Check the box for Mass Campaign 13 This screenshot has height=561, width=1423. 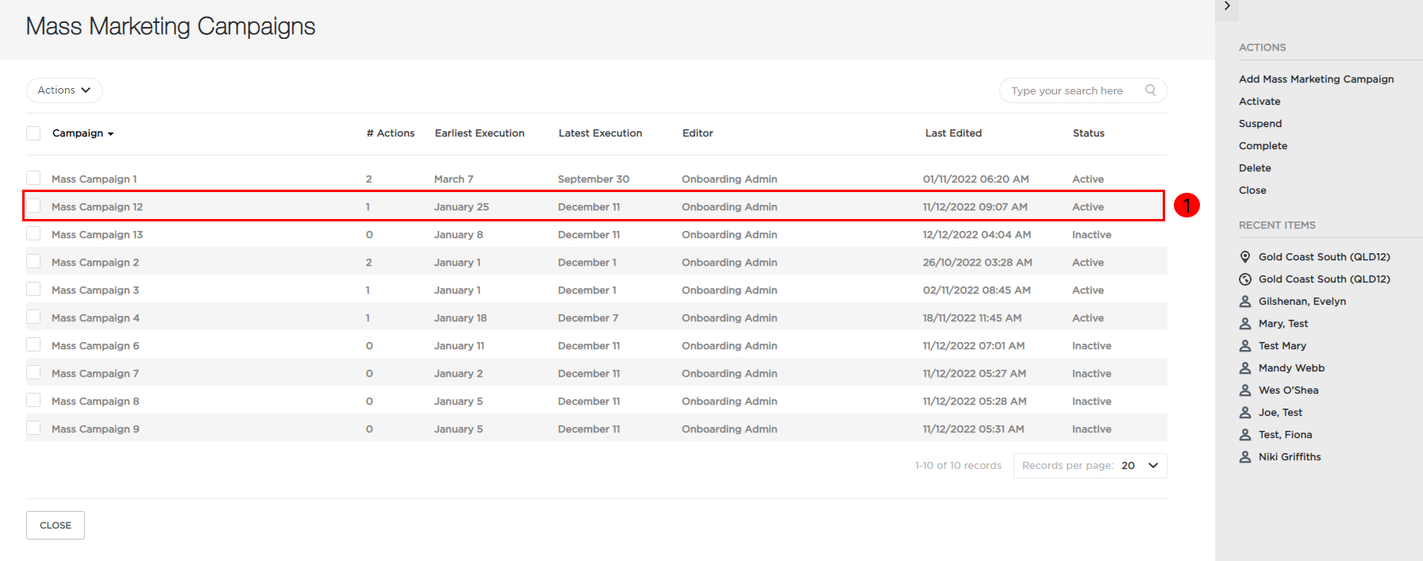[33, 234]
